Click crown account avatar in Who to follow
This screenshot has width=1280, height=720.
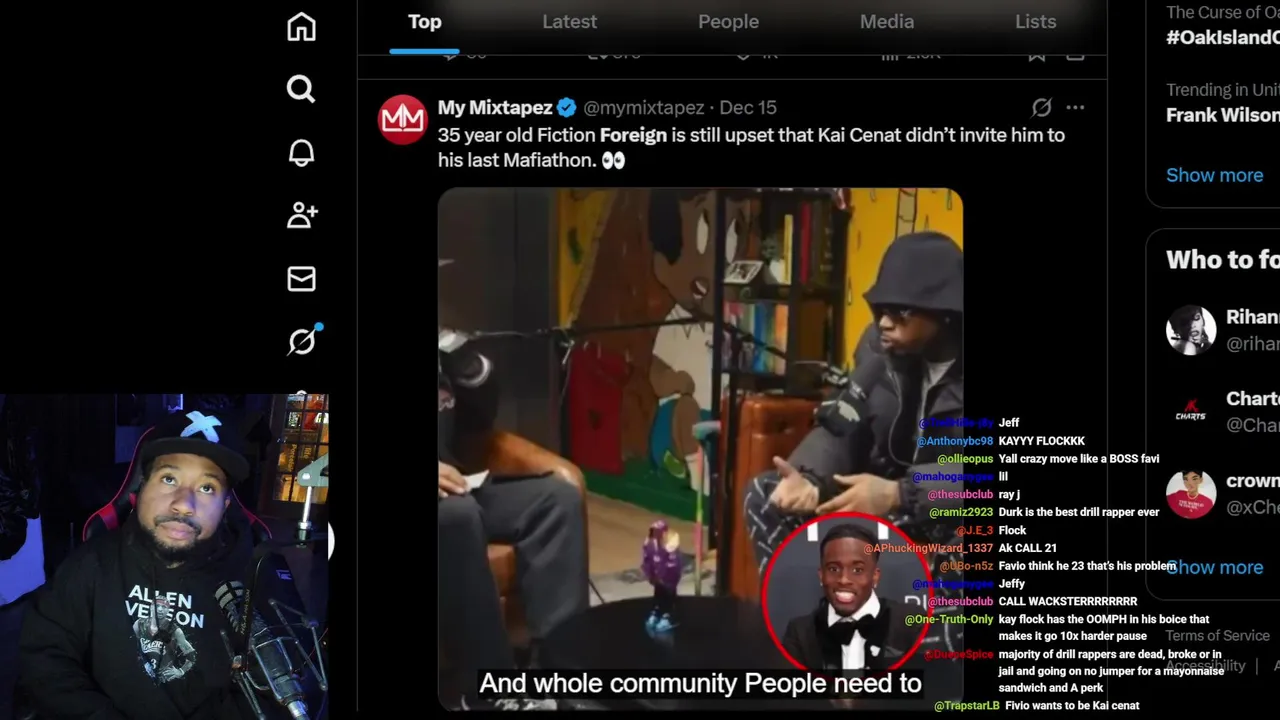point(1191,494)
